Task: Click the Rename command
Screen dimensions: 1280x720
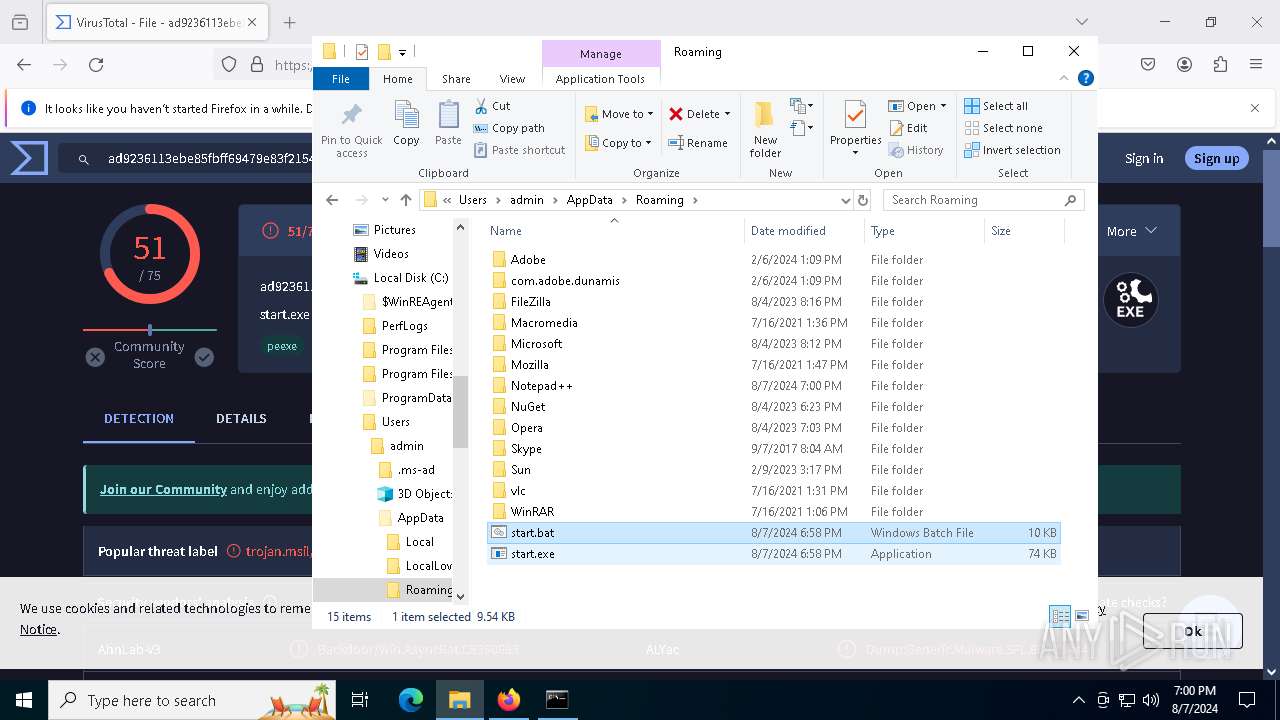Action: pyautogui.click(x=698, y=143)
